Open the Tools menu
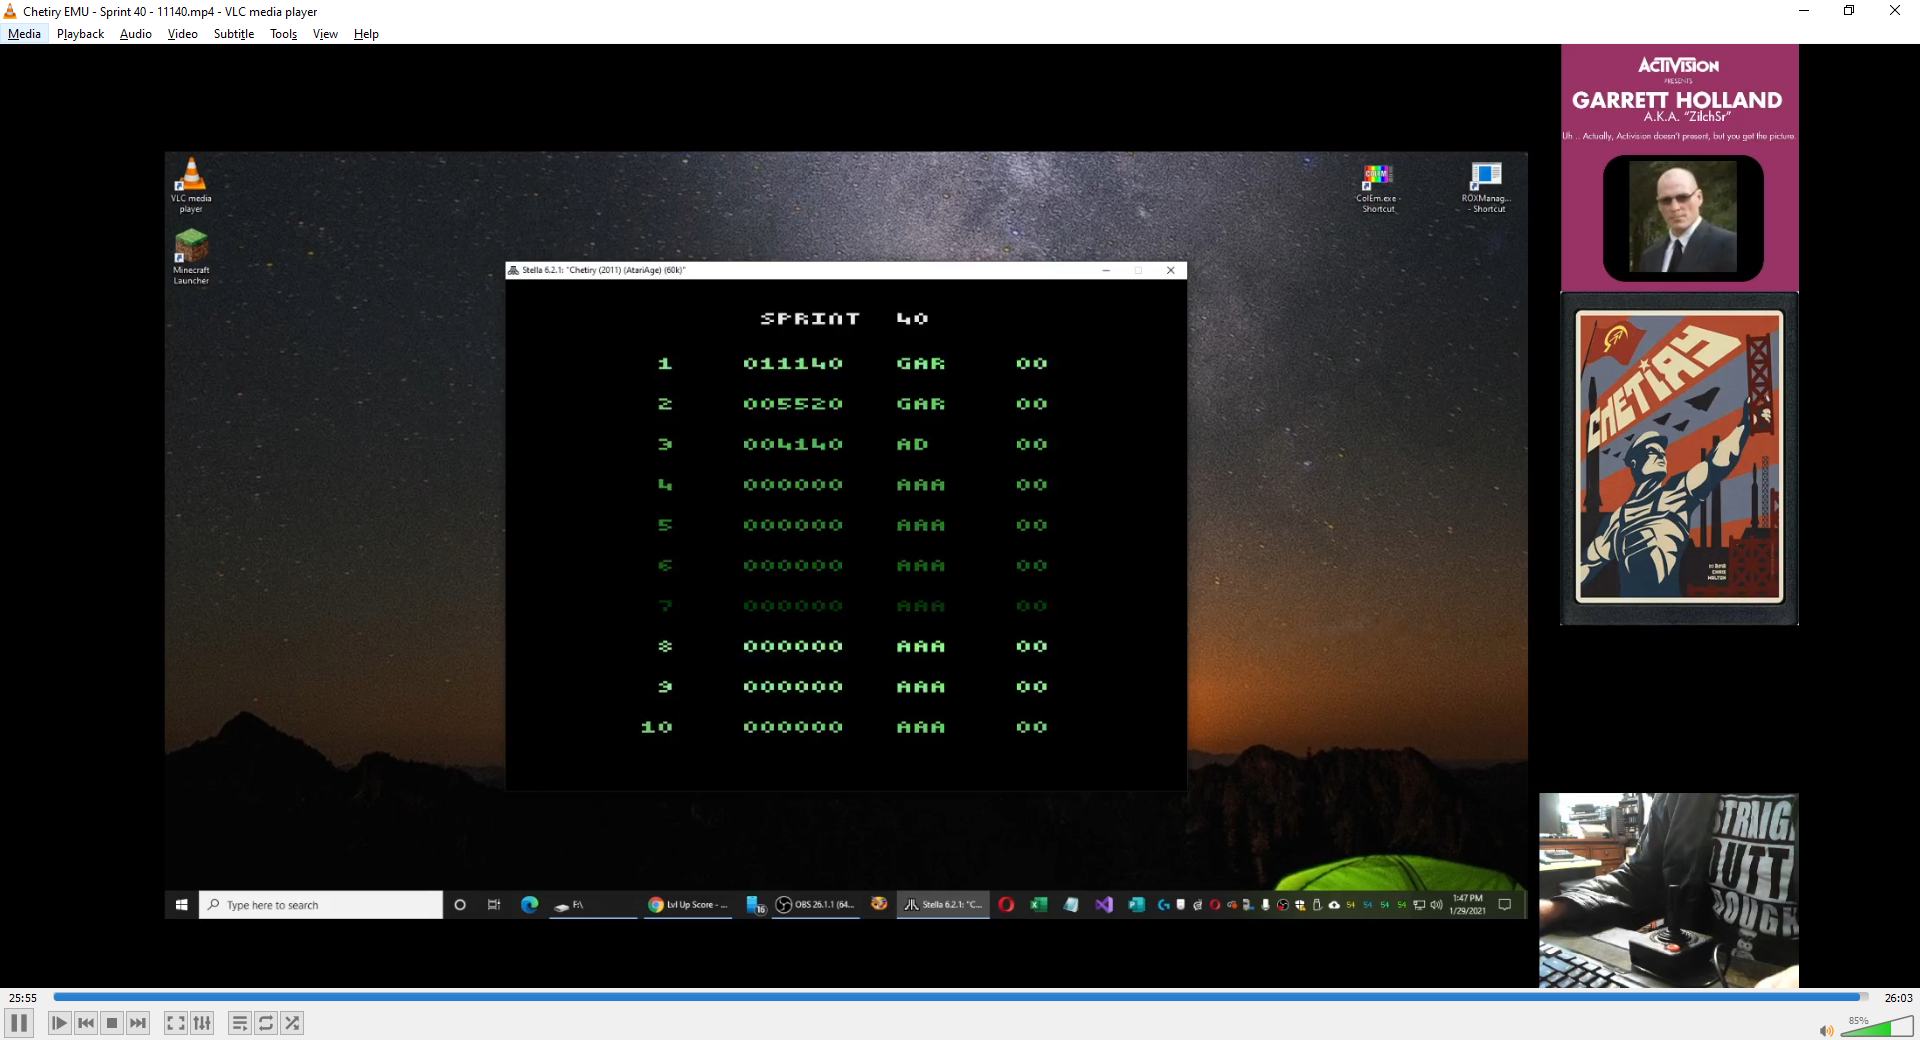The width and height of the screenshot is (1920, 1040). [283, 34]
